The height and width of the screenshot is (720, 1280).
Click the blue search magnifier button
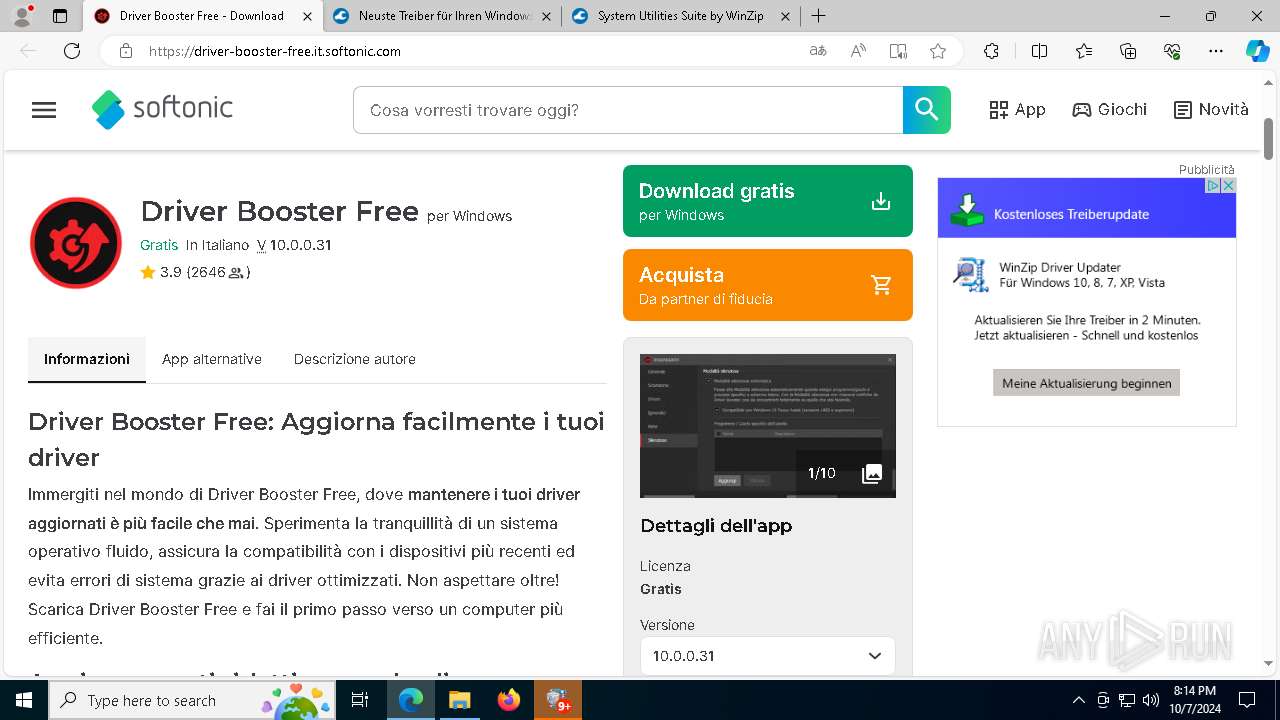pos(927,110)
